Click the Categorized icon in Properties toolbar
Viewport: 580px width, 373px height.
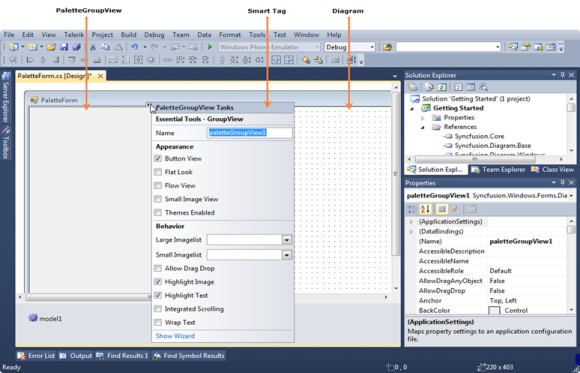click(x=412, y=209)
